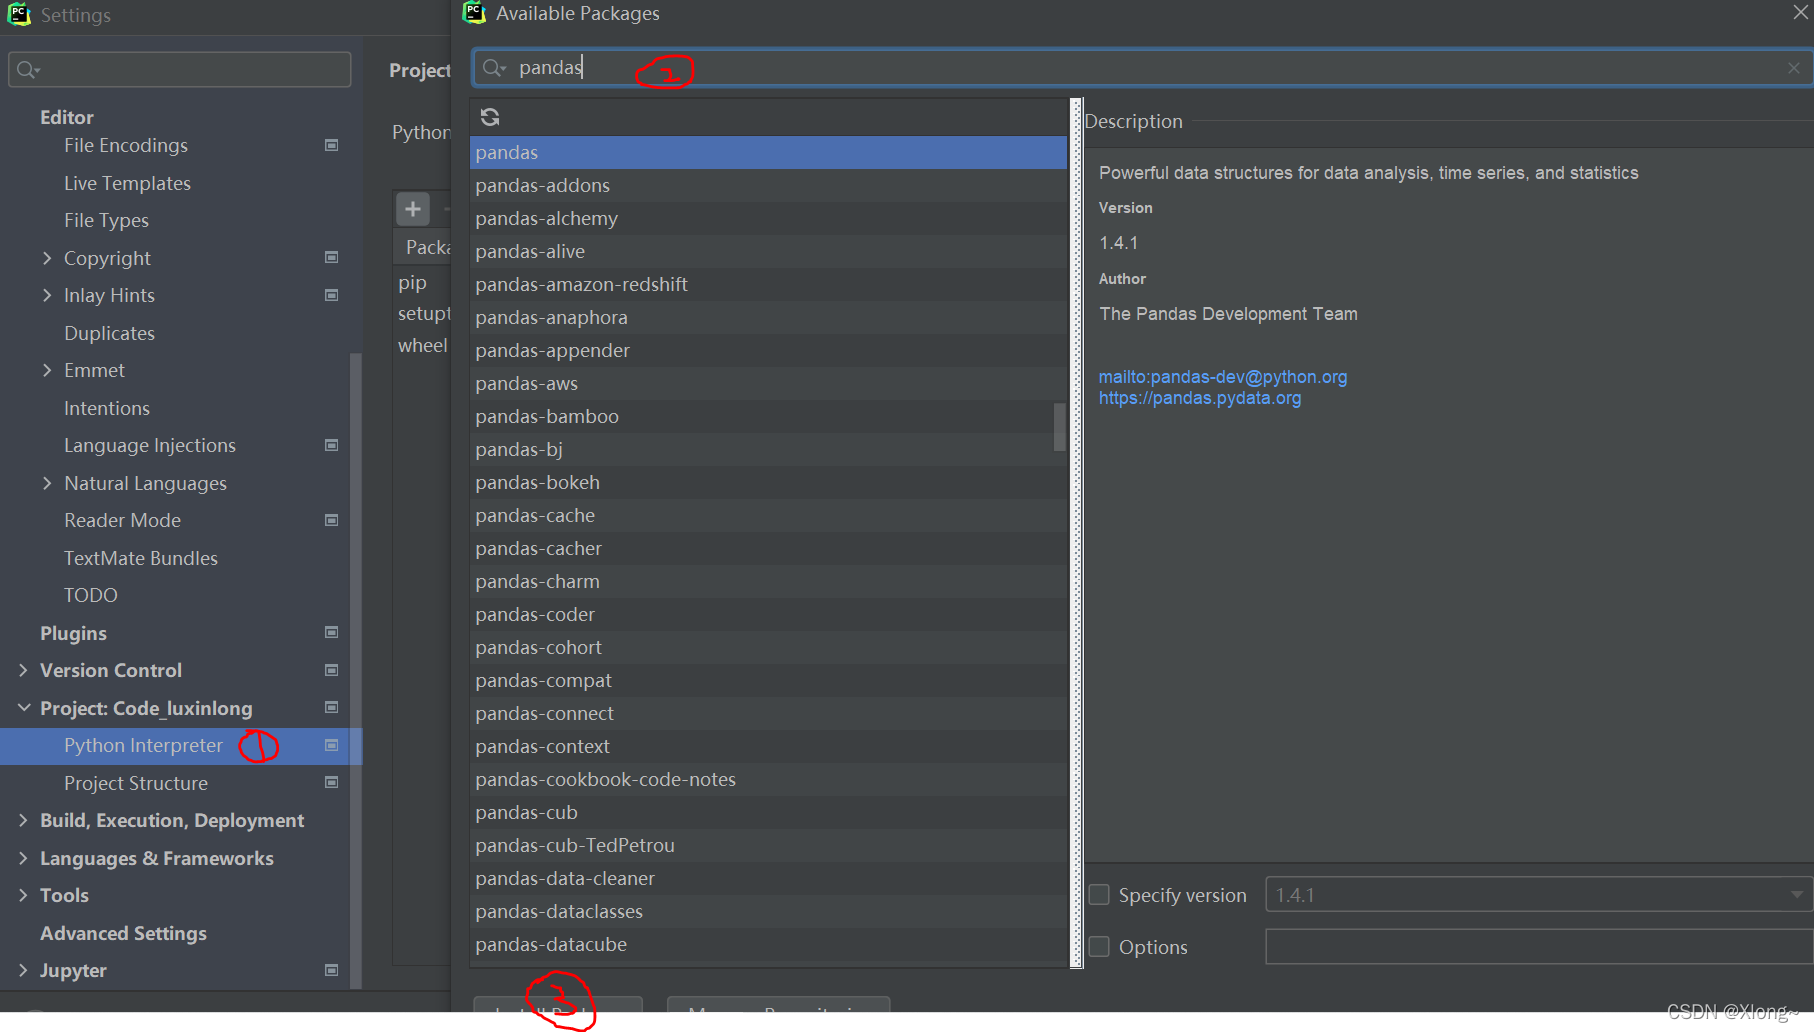Image resolution: width=1814 pixels, height=1032 pixels.
Task: Click project-level icon beside Copyright
Action: (x=332, y=257)
